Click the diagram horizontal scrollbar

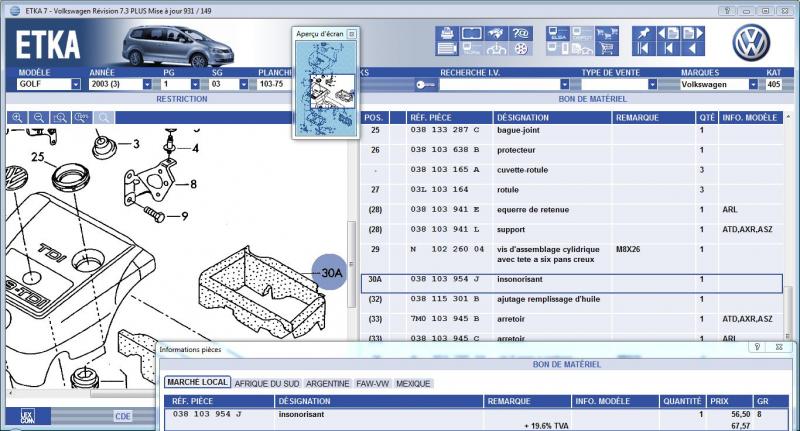point(123,393)
